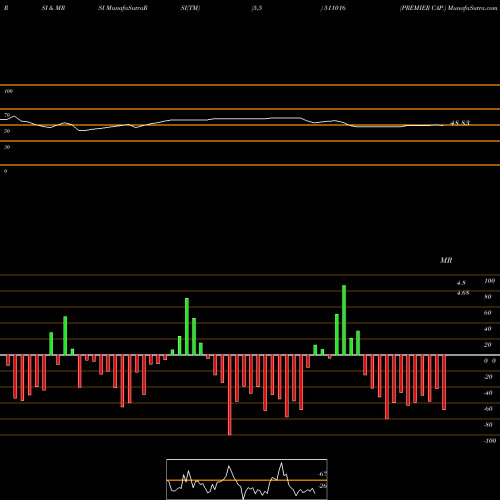500x500 pixels.
Task: Click the 100 axis label in RSI panel
Action: click(x=8, y=91)
